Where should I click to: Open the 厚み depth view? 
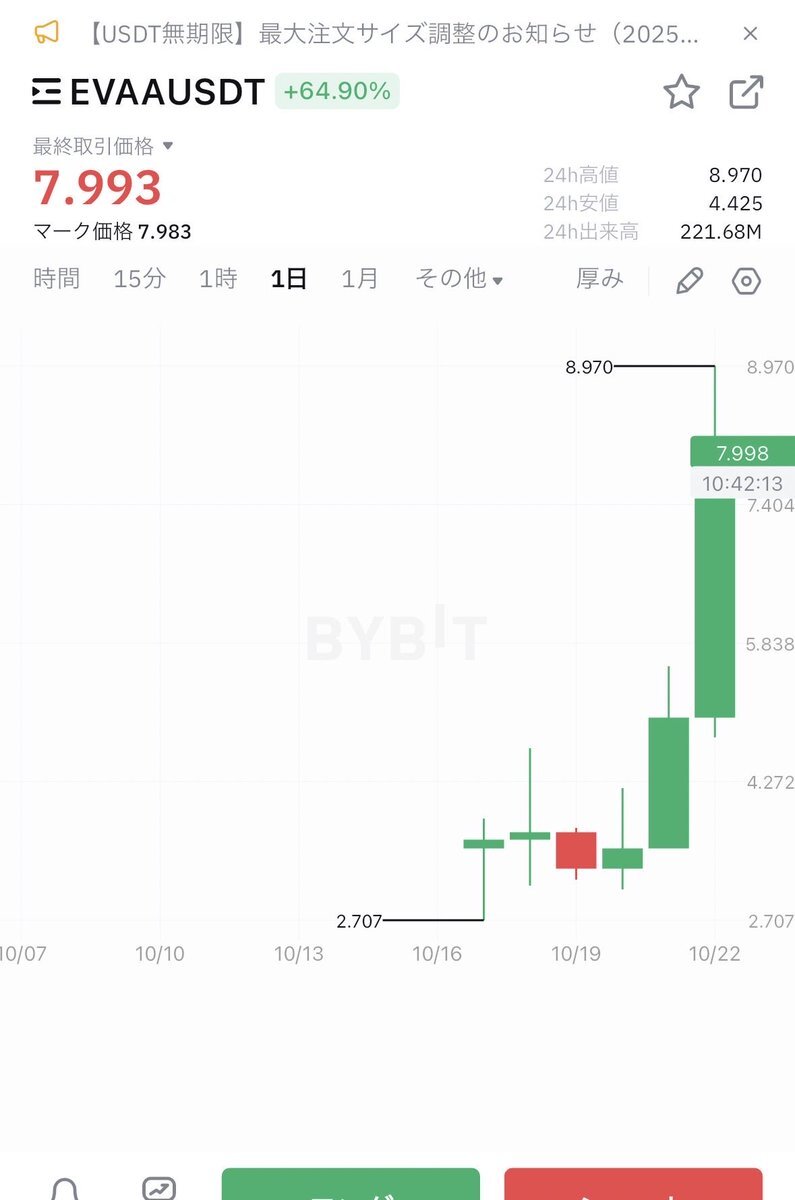point(600,279)
